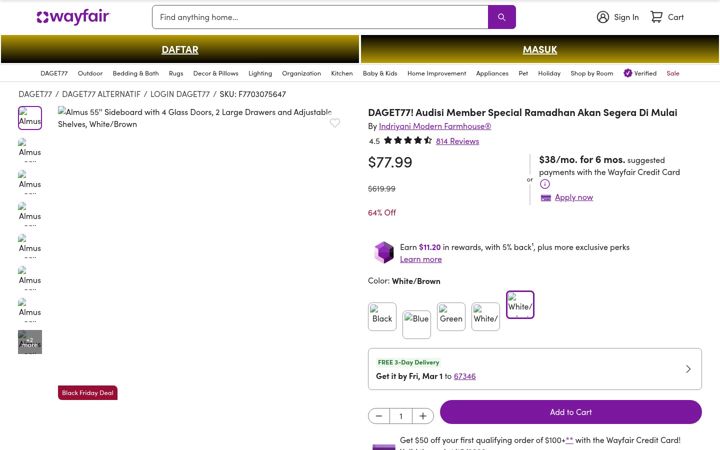Open the Bedding & Bath menu category

tap(135, 73)
